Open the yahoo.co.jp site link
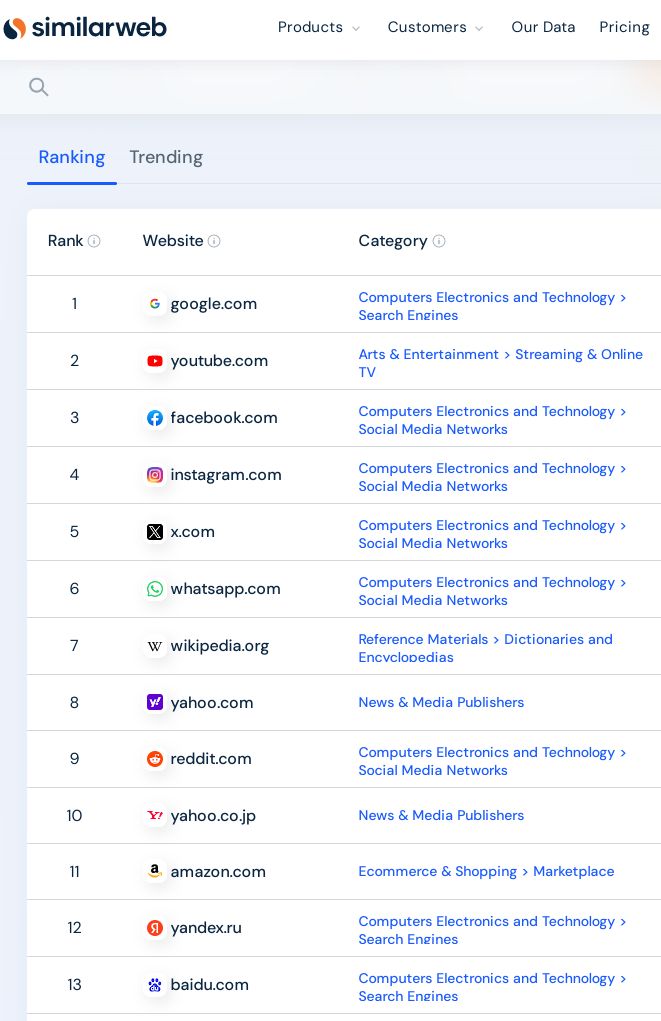The width and height of the screenshot is (661, 1021). 213,815
